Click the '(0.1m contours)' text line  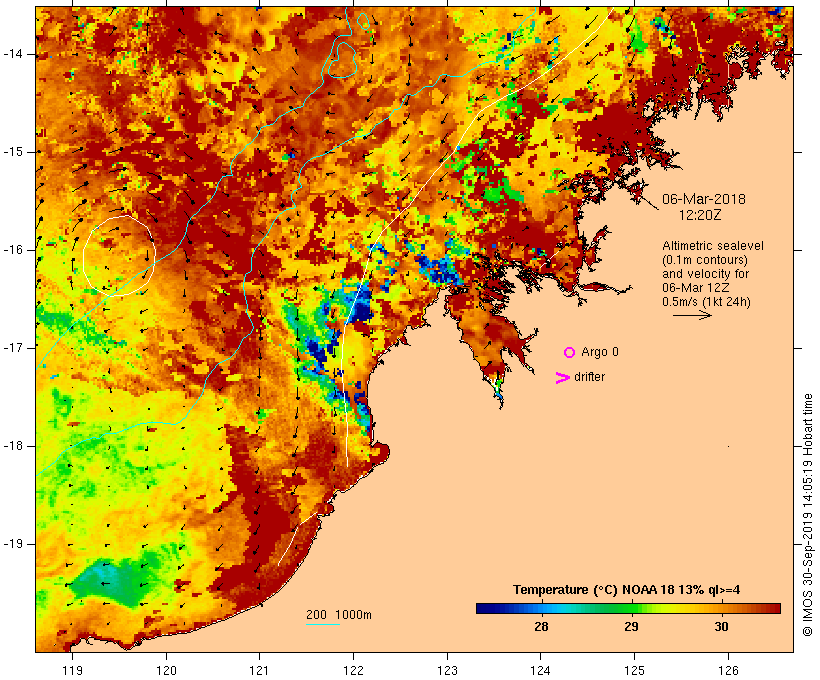[x=705, y=260]
